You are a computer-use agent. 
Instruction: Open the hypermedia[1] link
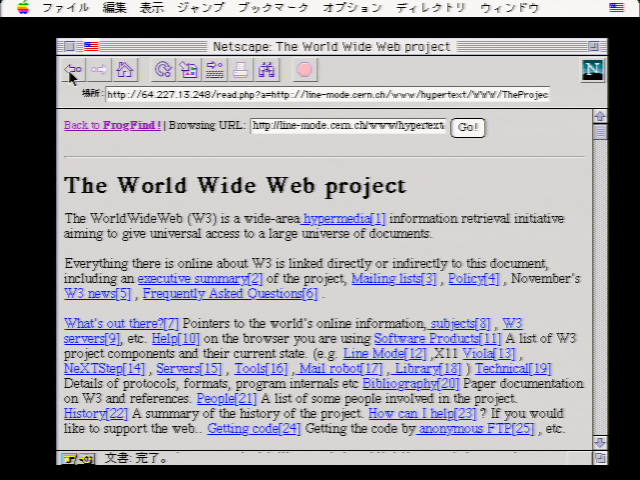point(343,219)
